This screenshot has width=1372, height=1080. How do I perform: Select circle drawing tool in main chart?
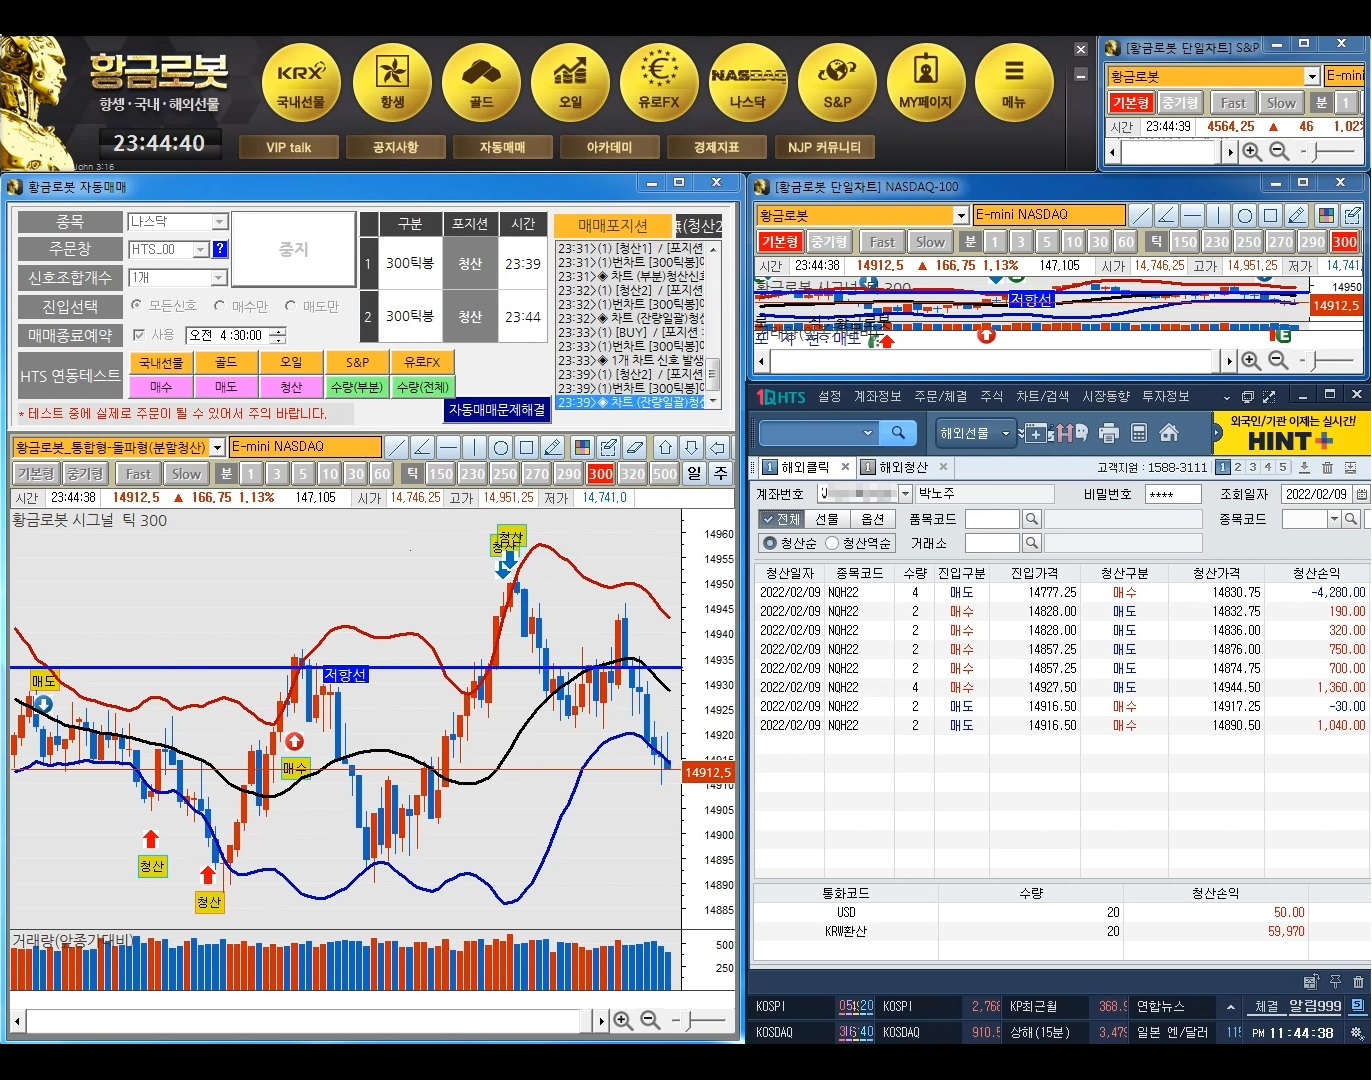pyautogui.click(x=501, y=447)
